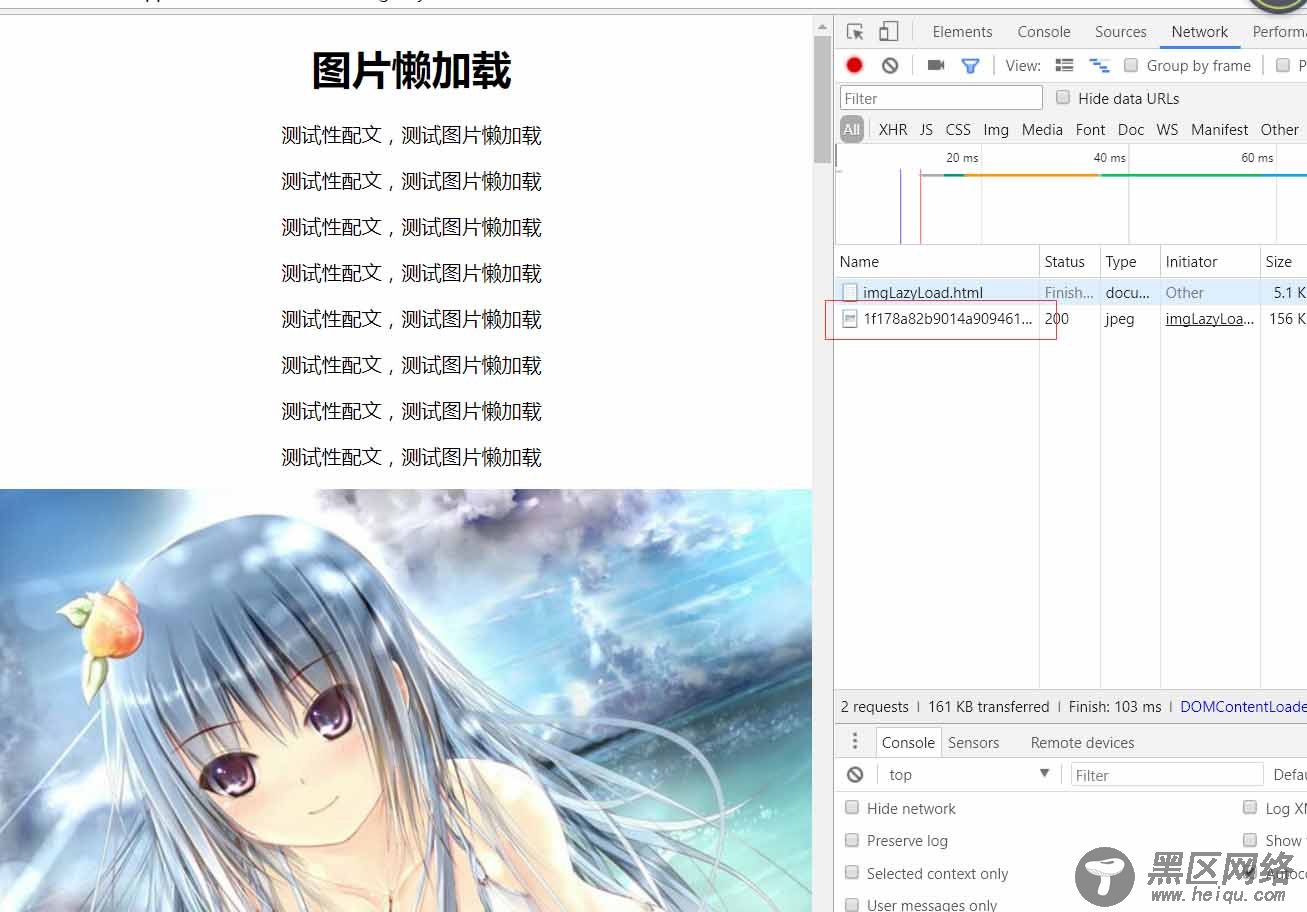This screenshot has height=912, width=1307.
Task: Select the imgLazyLoad.html request row
Action: pyautogui.click(x=1071, y=292)
